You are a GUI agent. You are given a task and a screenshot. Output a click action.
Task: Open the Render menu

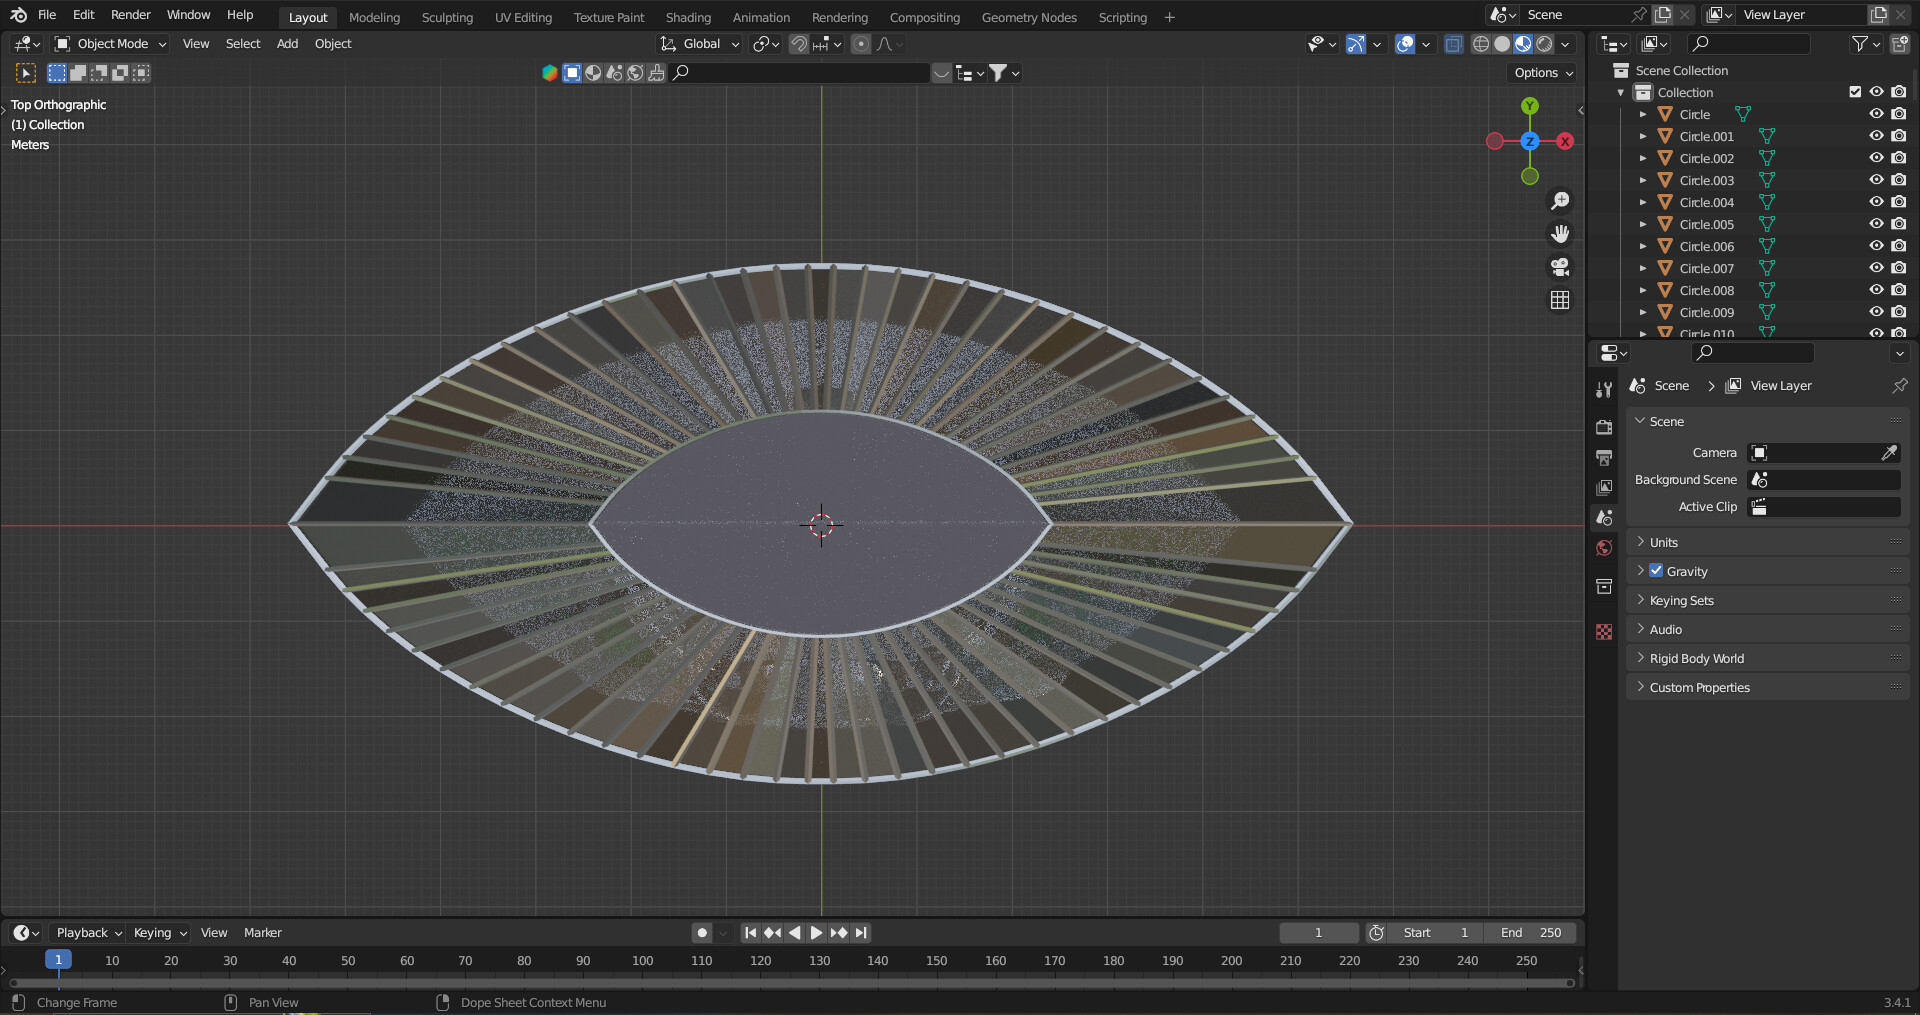tap(130, 15)
